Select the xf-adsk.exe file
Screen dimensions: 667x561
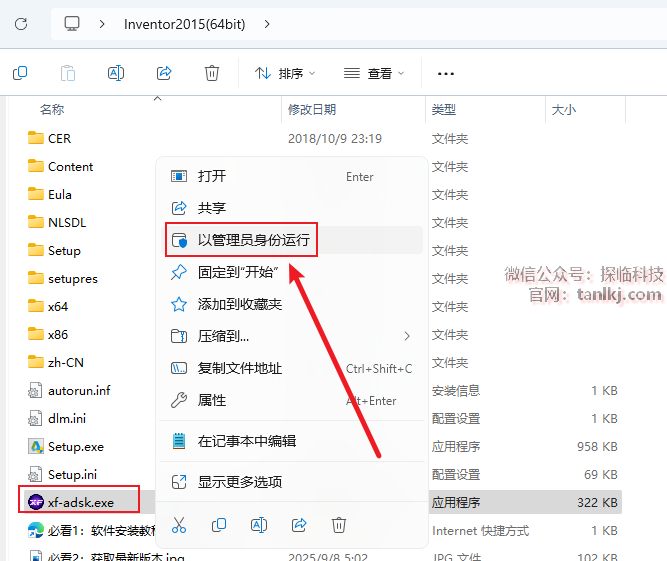79,503
